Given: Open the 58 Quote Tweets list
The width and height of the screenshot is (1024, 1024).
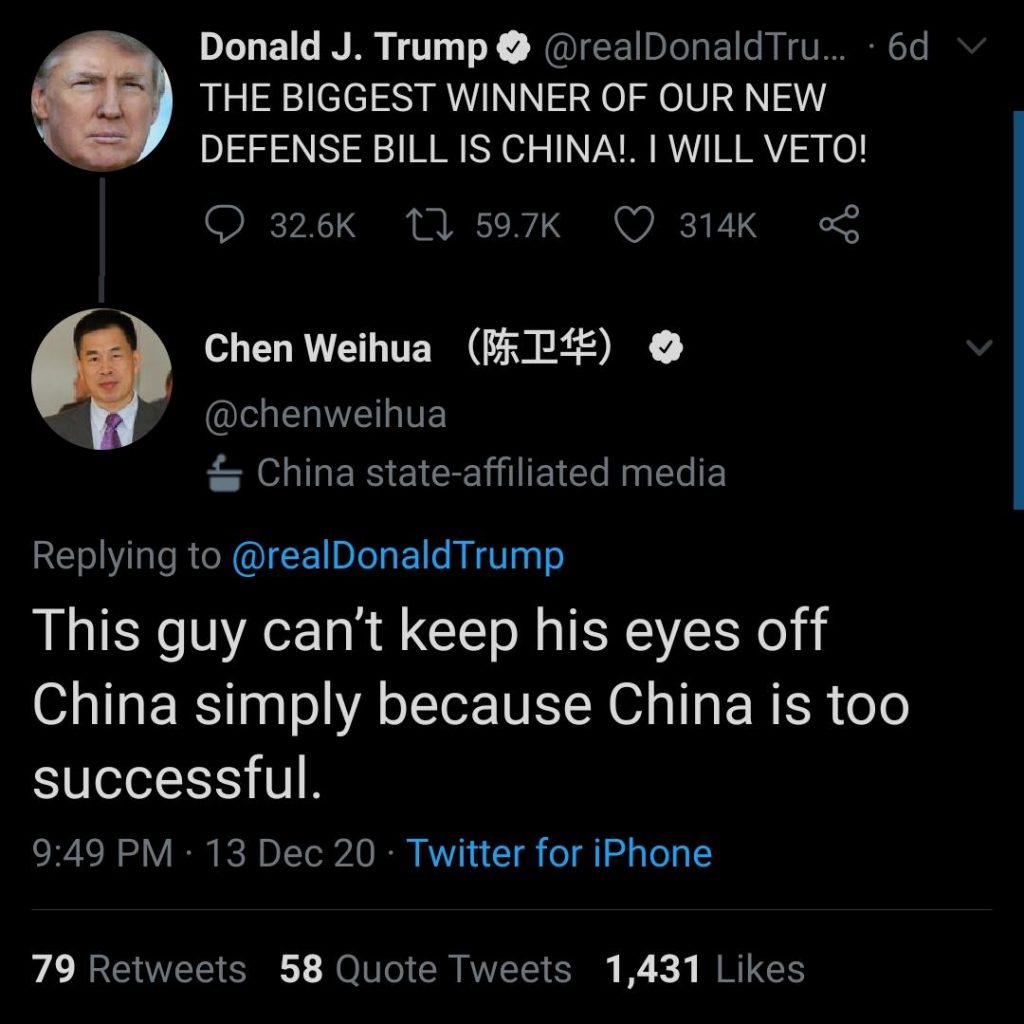Looking at the screenshot, I should click(x=425, y=968).
